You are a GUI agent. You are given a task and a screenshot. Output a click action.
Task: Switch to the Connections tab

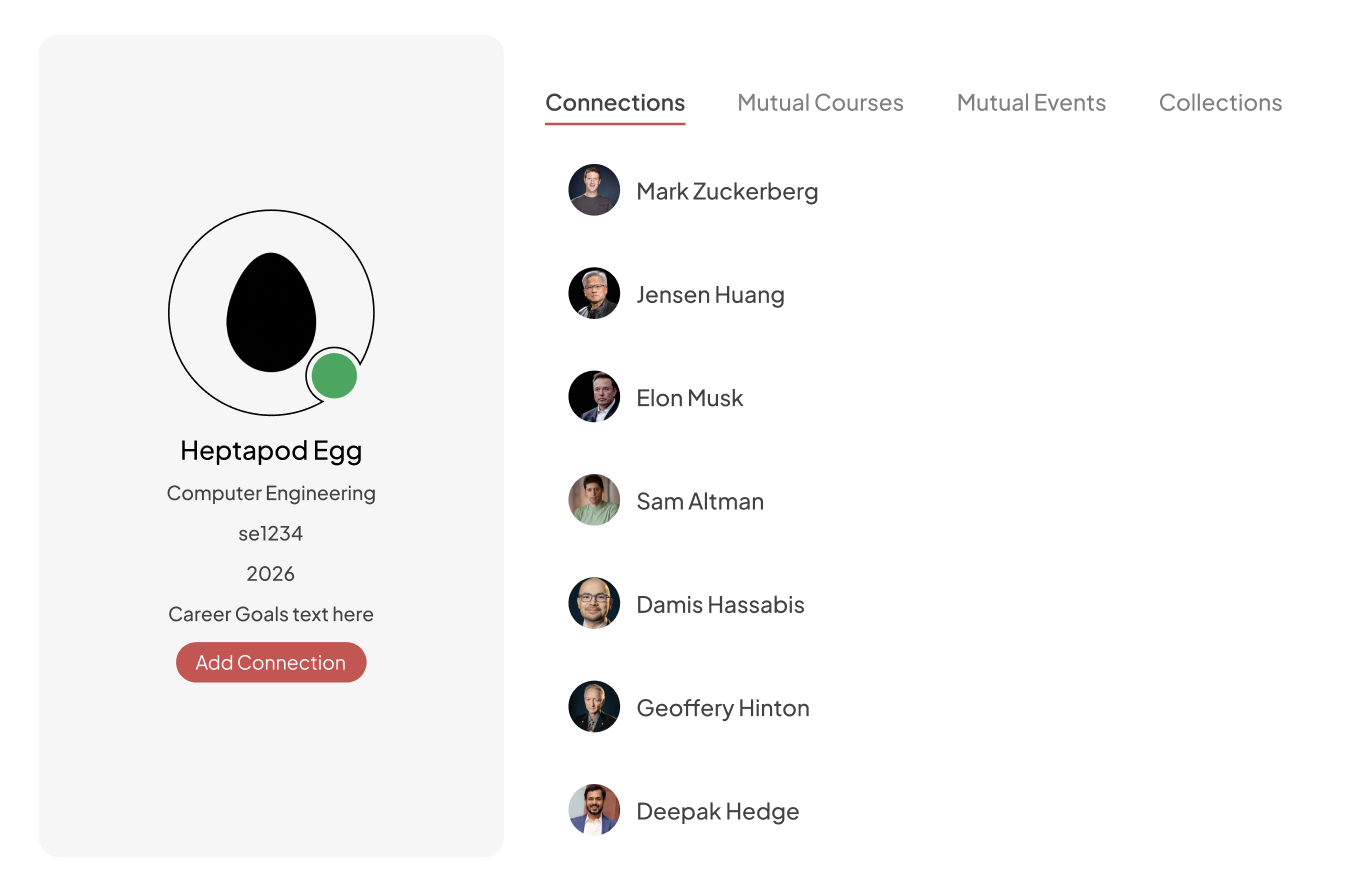[615, 103]
